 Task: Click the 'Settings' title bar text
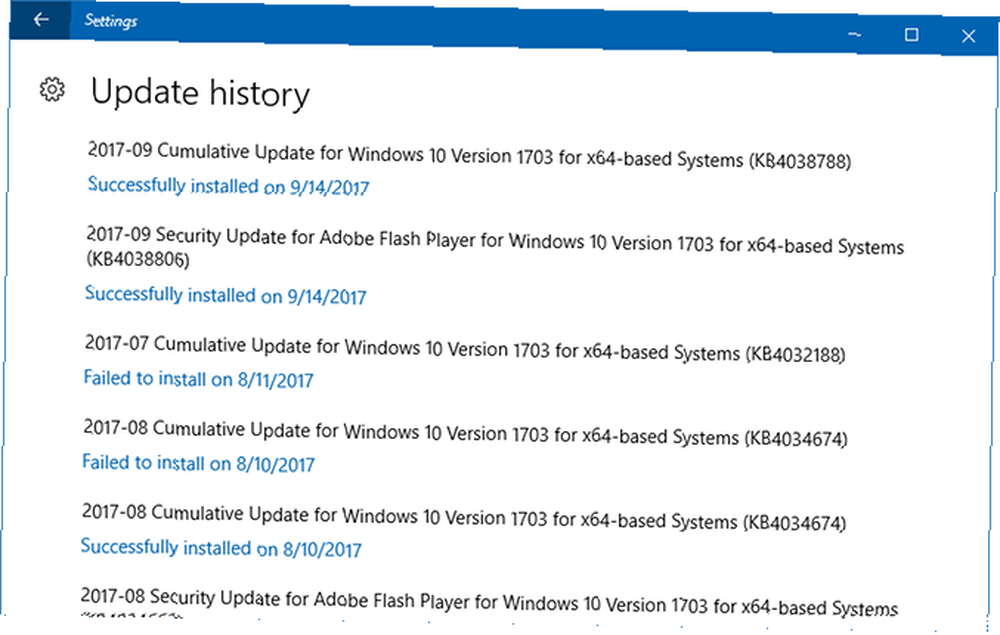(111, 21)
